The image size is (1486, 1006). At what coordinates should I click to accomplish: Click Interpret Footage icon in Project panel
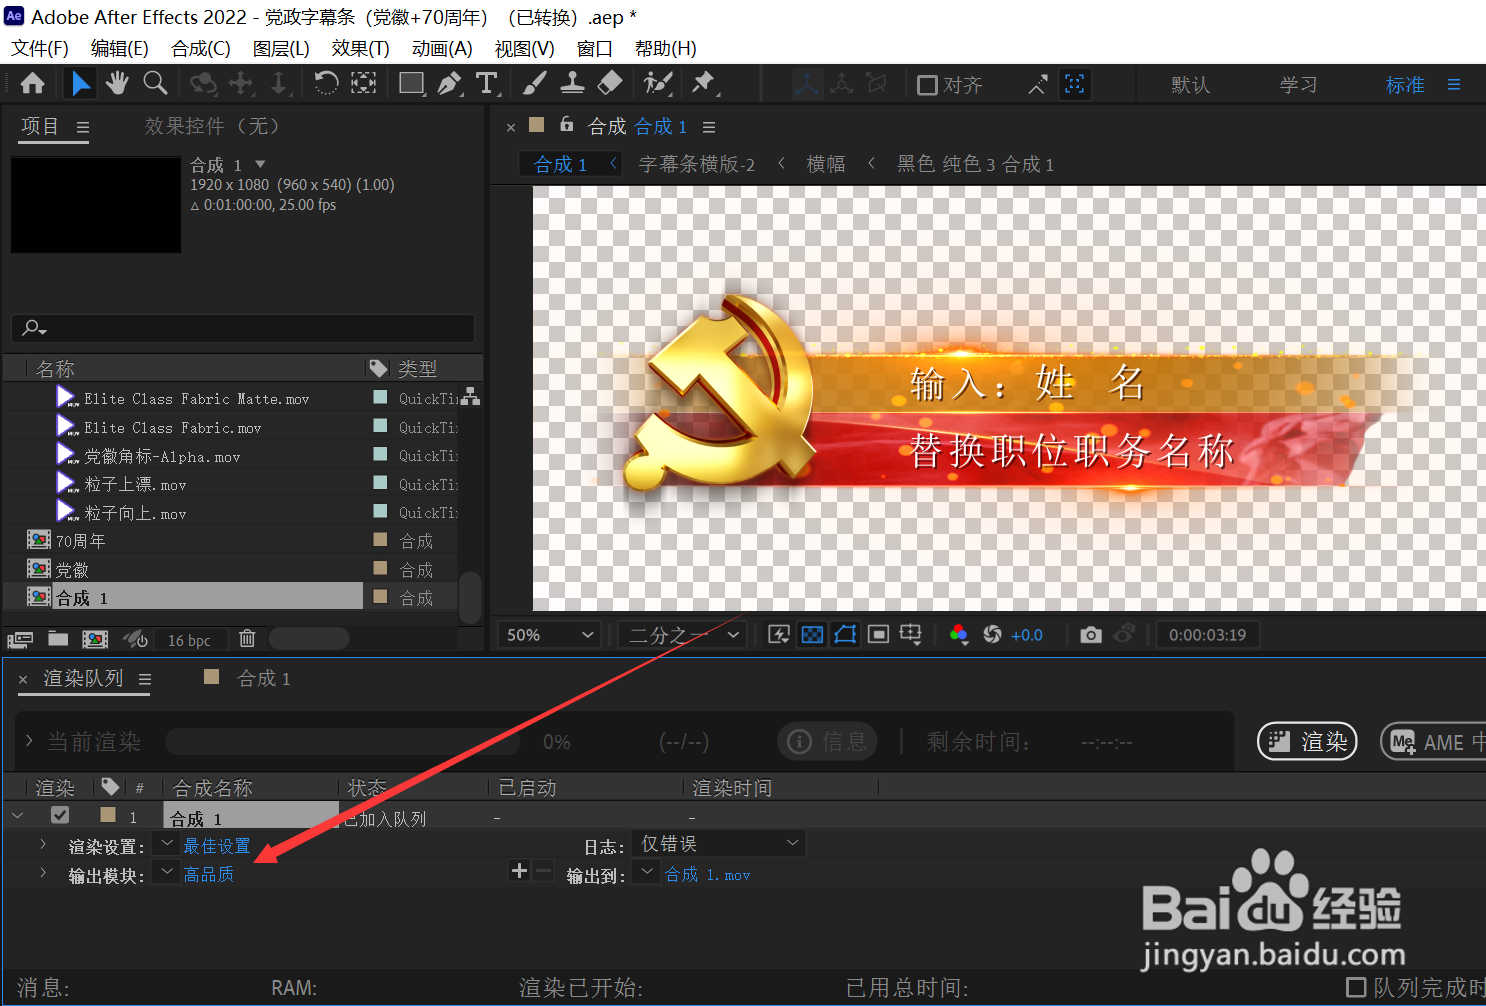[20, 639]
